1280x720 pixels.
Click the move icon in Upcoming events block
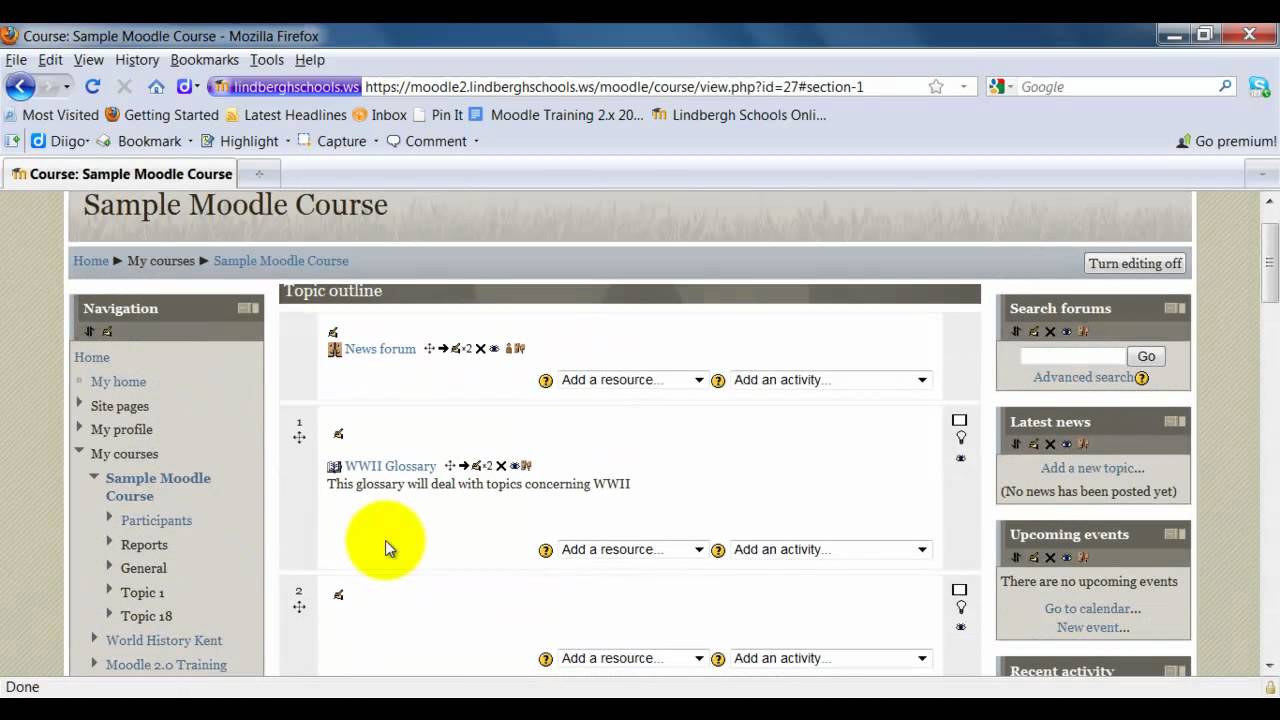coord(1016,558)
